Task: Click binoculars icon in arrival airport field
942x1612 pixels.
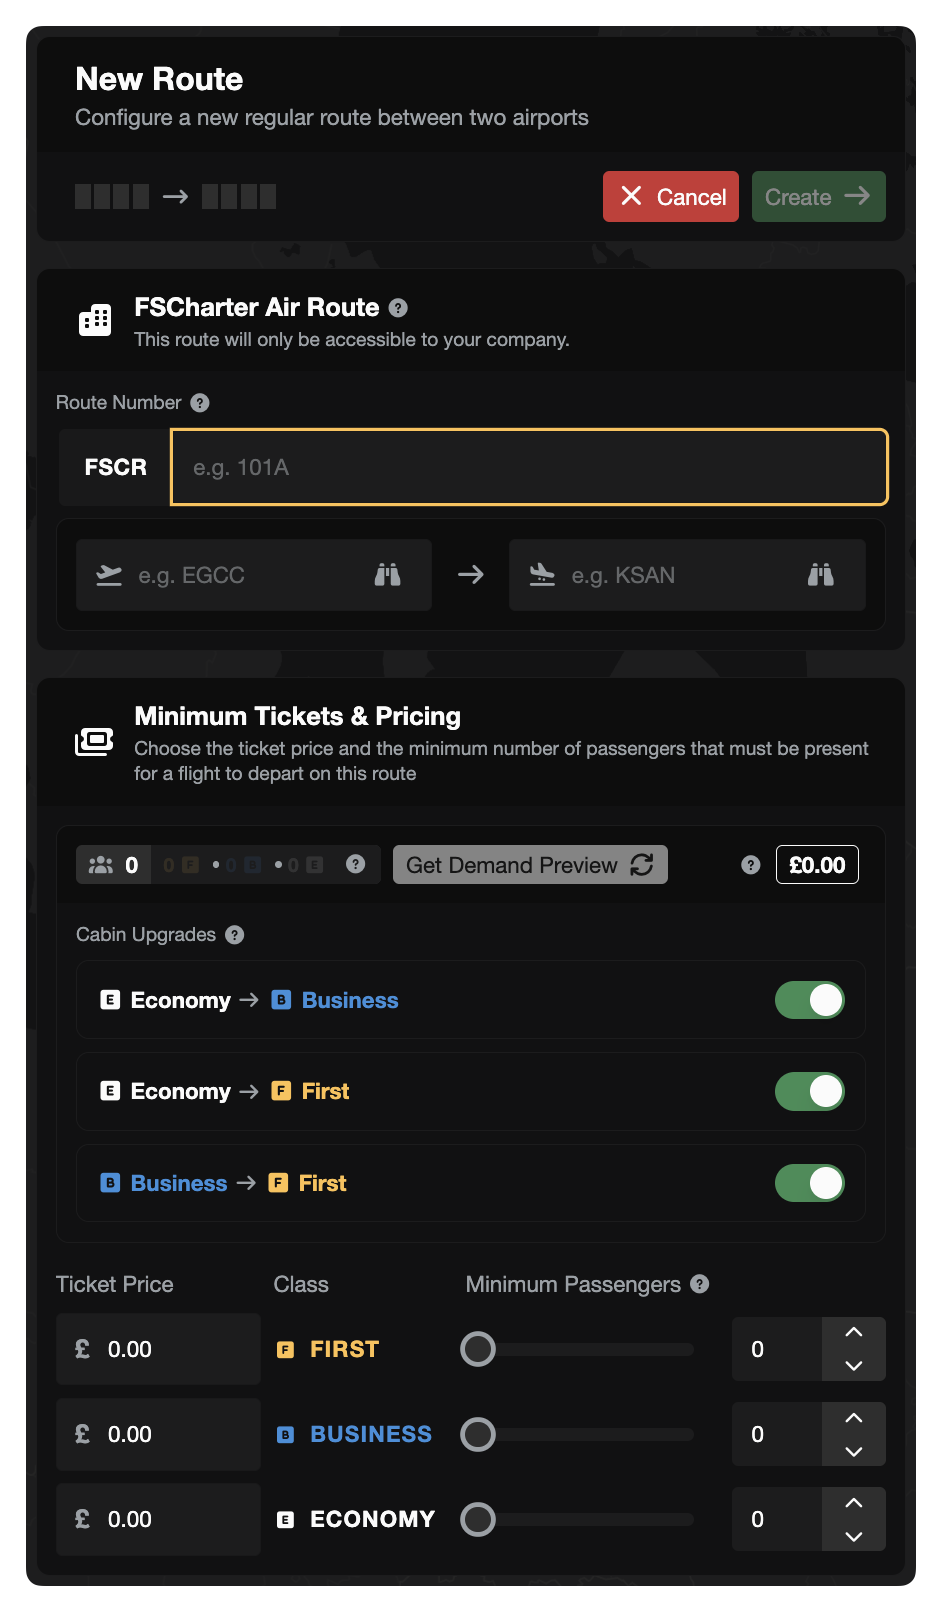Action: point(820,575)
